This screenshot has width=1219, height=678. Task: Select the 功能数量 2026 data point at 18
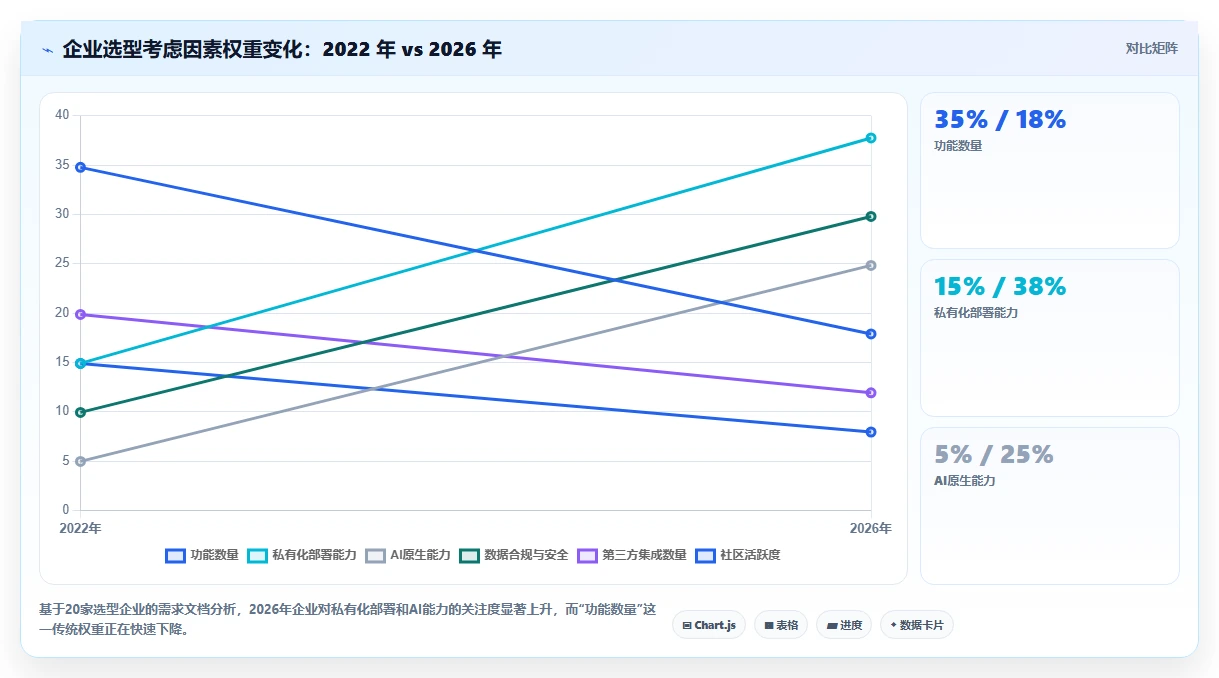(x=871, y=334)
